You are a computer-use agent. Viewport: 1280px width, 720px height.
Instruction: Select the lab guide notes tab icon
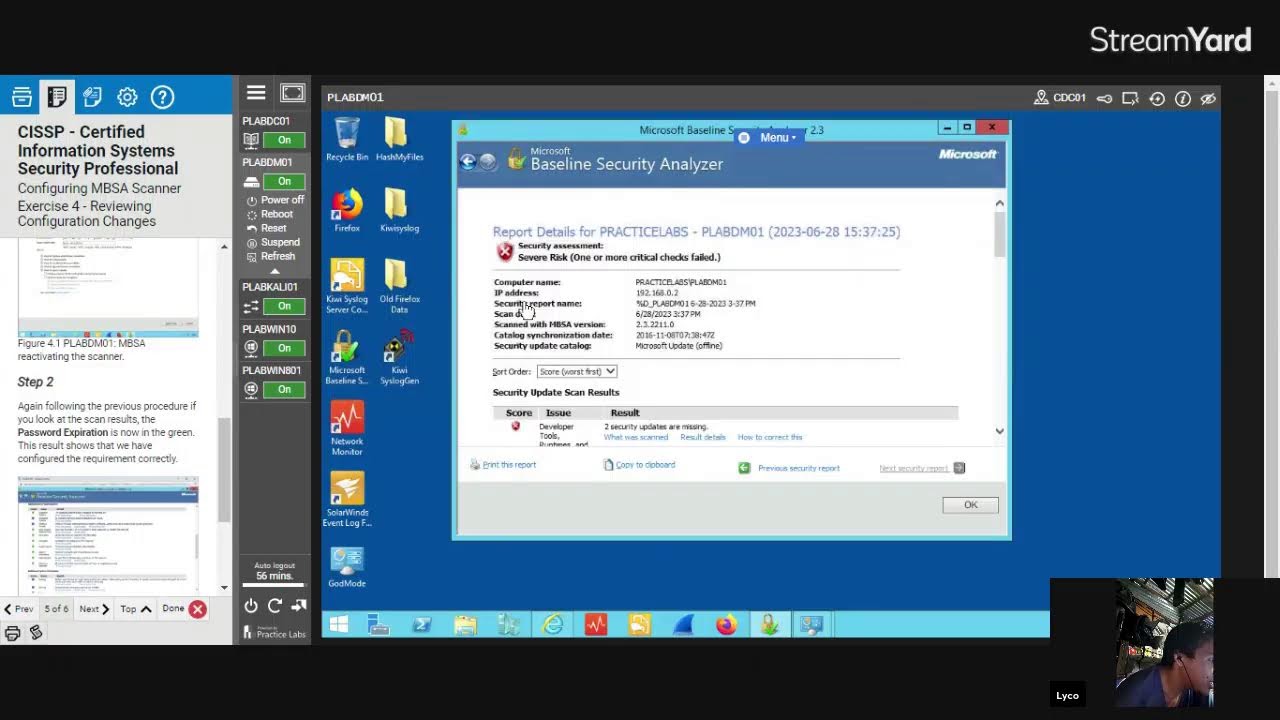point(57,97)
